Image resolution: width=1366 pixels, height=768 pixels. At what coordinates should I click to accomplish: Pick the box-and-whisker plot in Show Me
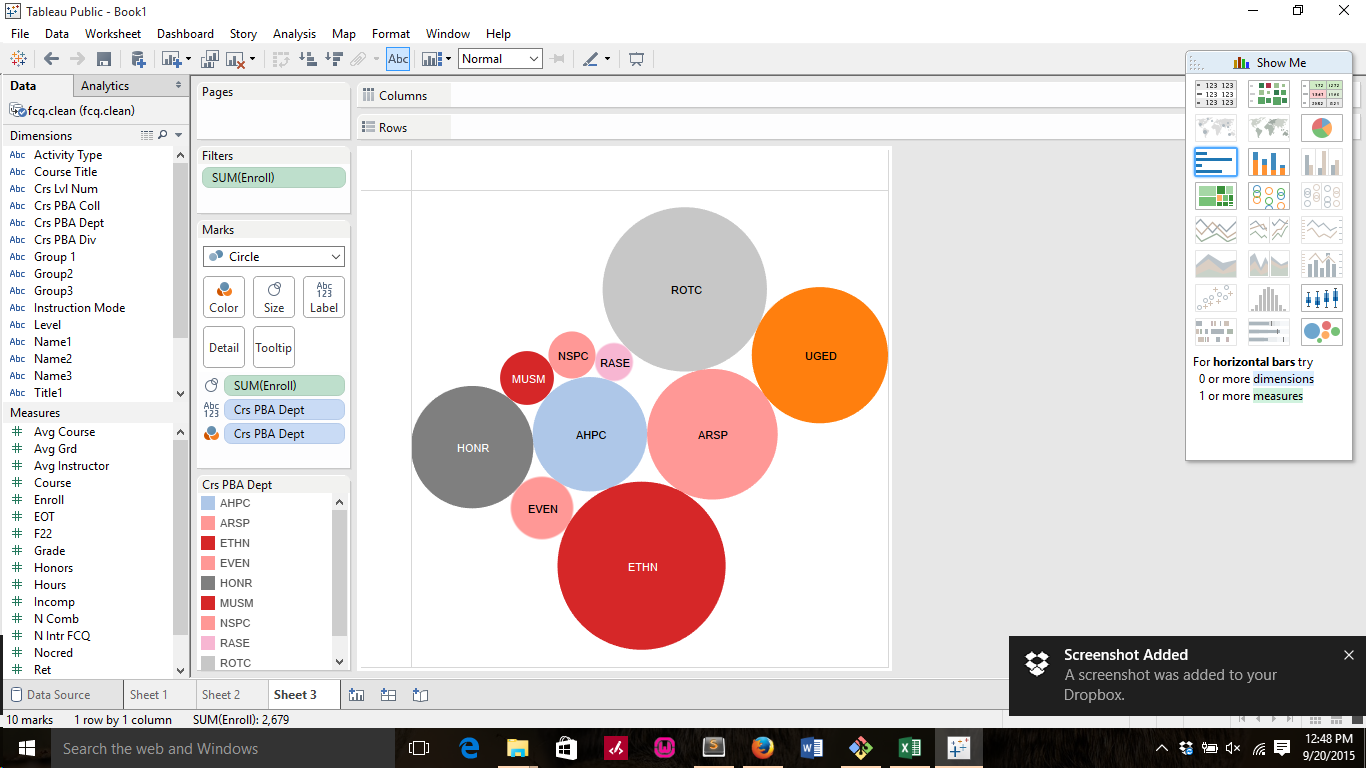coord(1322,298)
